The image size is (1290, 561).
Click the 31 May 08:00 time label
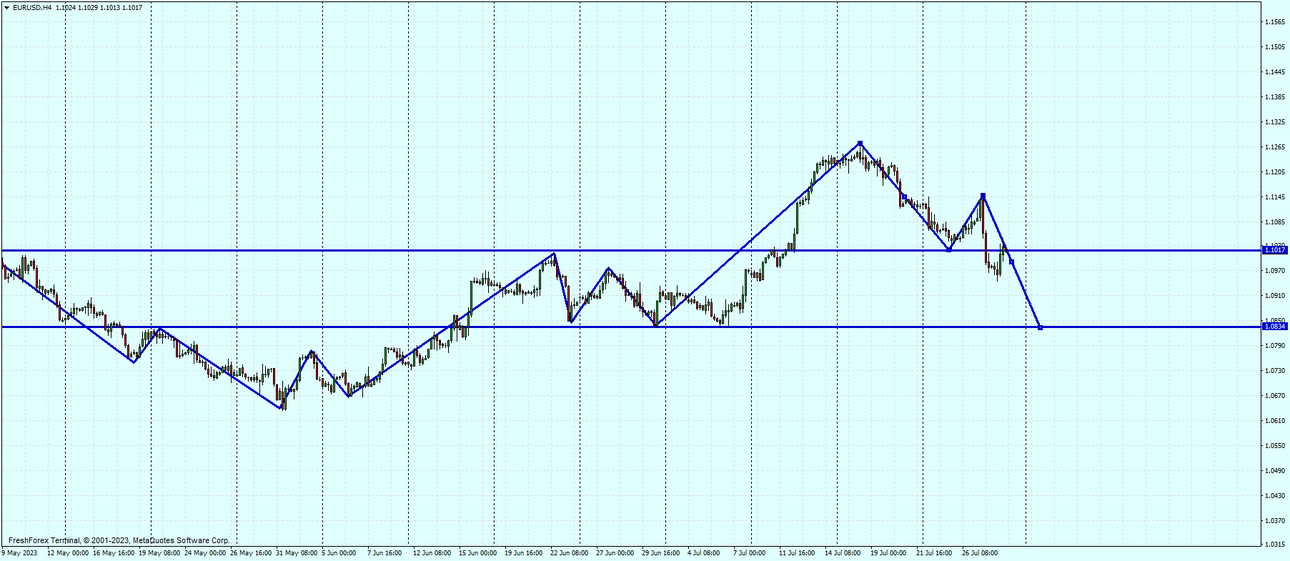pos(296,553)
